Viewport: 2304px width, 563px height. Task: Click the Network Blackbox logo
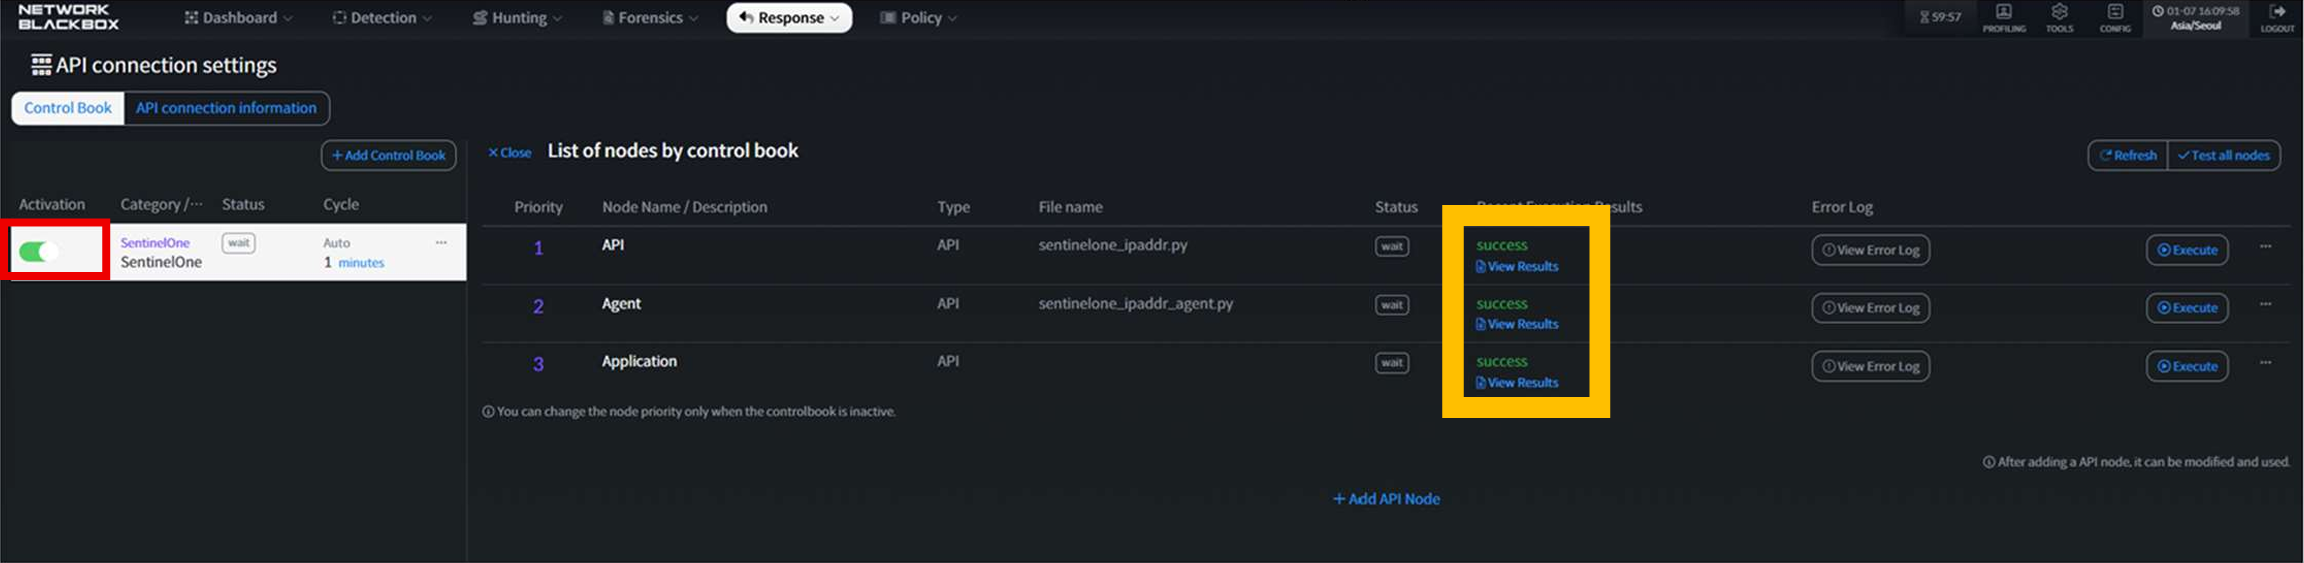pos(68,17)
